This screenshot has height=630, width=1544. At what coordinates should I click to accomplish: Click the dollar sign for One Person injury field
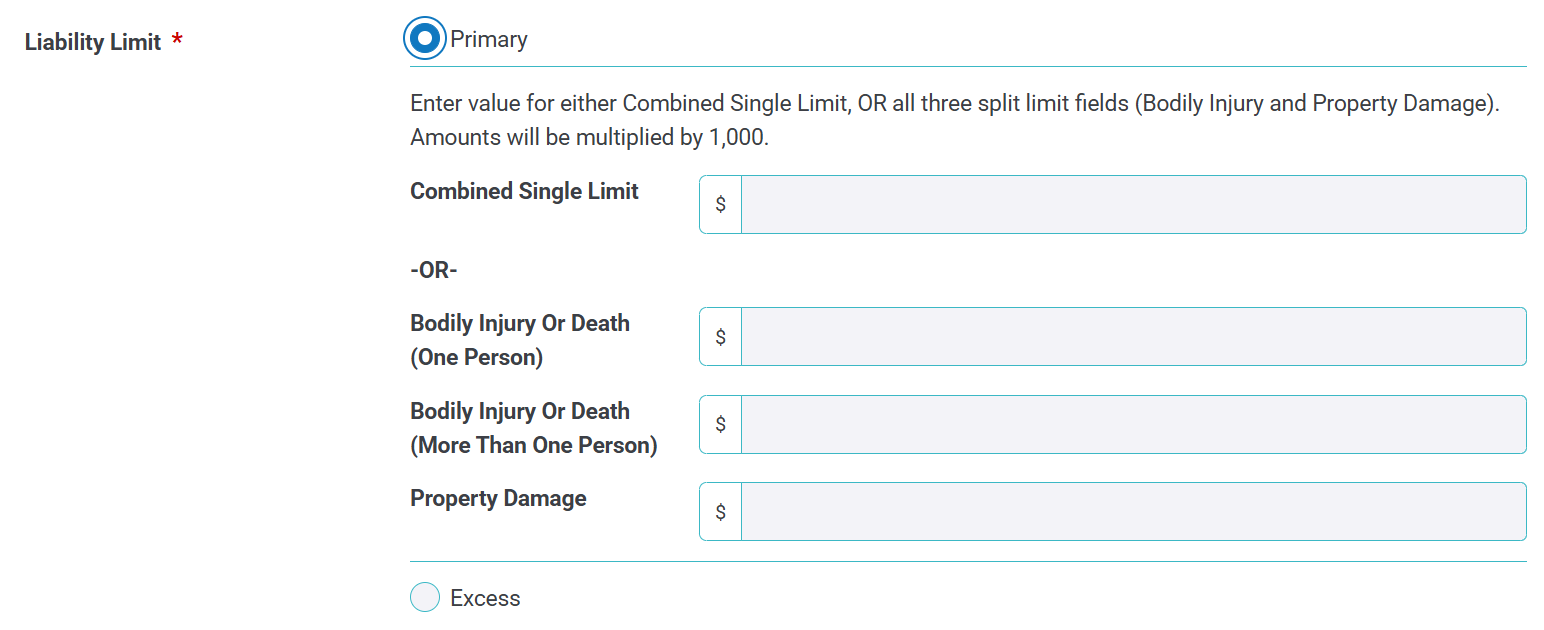coord(719,336)
